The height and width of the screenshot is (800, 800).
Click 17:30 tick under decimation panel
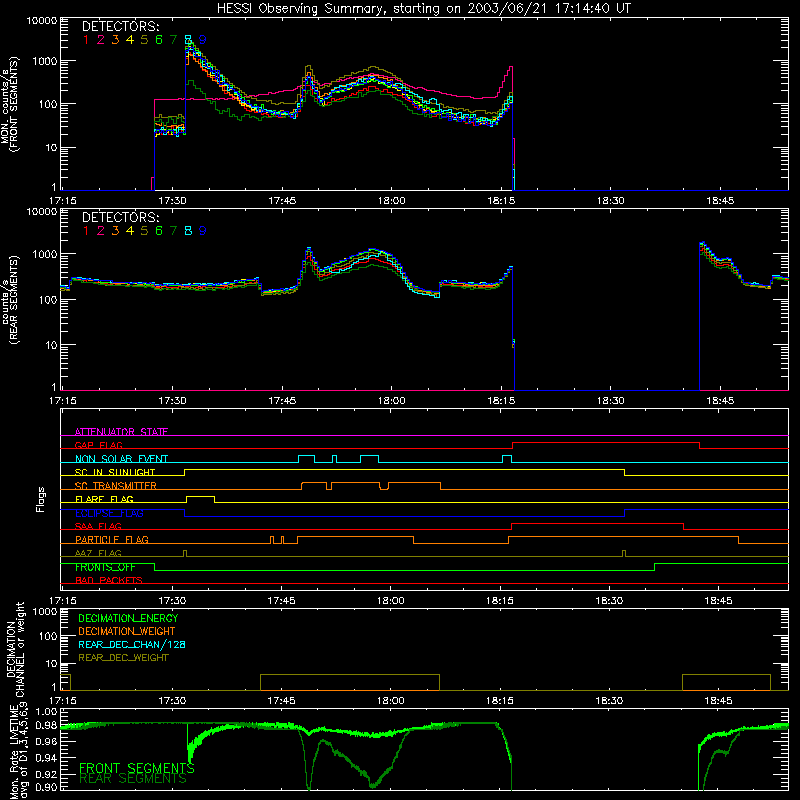172,701
